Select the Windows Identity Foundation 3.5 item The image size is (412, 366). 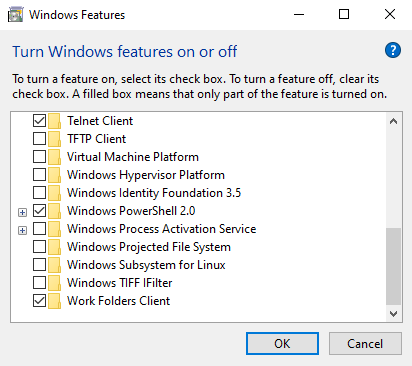tap(154, 193)
